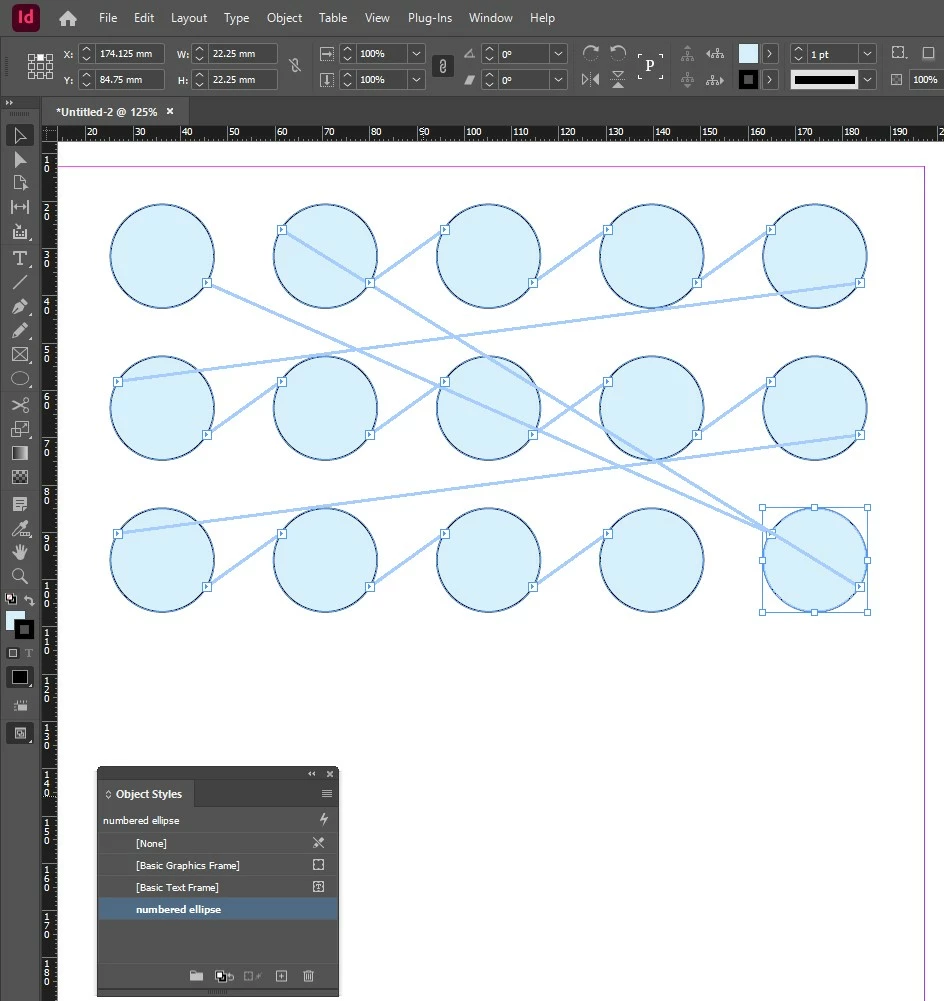Image resolution: width=944 pixels, height=1001 pixels.
Task: Click Select Container icon in control bar
Action: (687, 54)
